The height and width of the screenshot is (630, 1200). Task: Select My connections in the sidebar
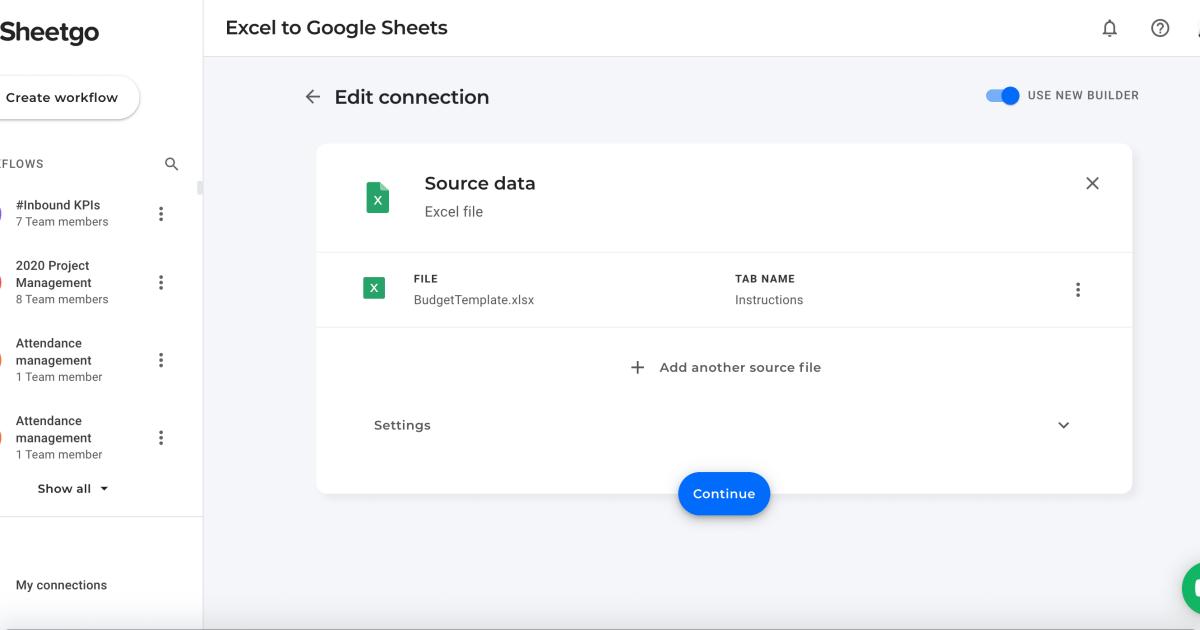61,584
